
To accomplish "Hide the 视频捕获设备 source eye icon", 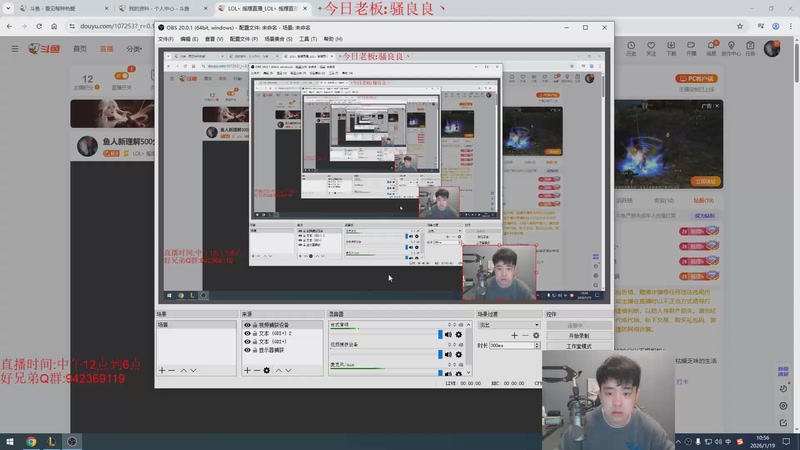I will pos(247,325).
